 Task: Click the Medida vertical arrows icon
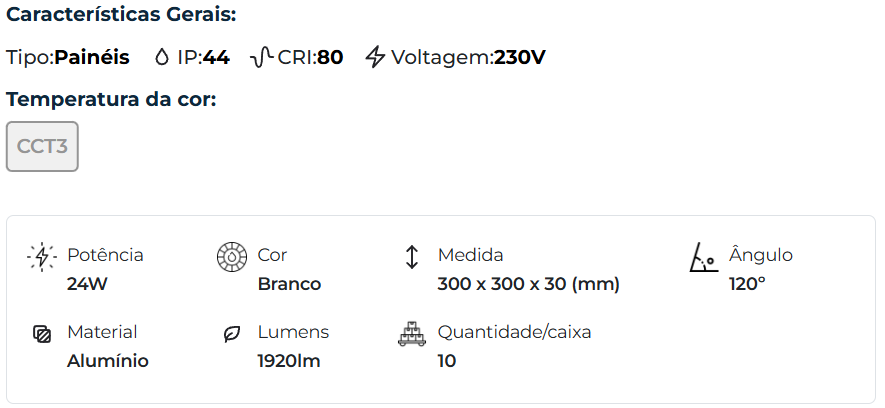point(412,257)
